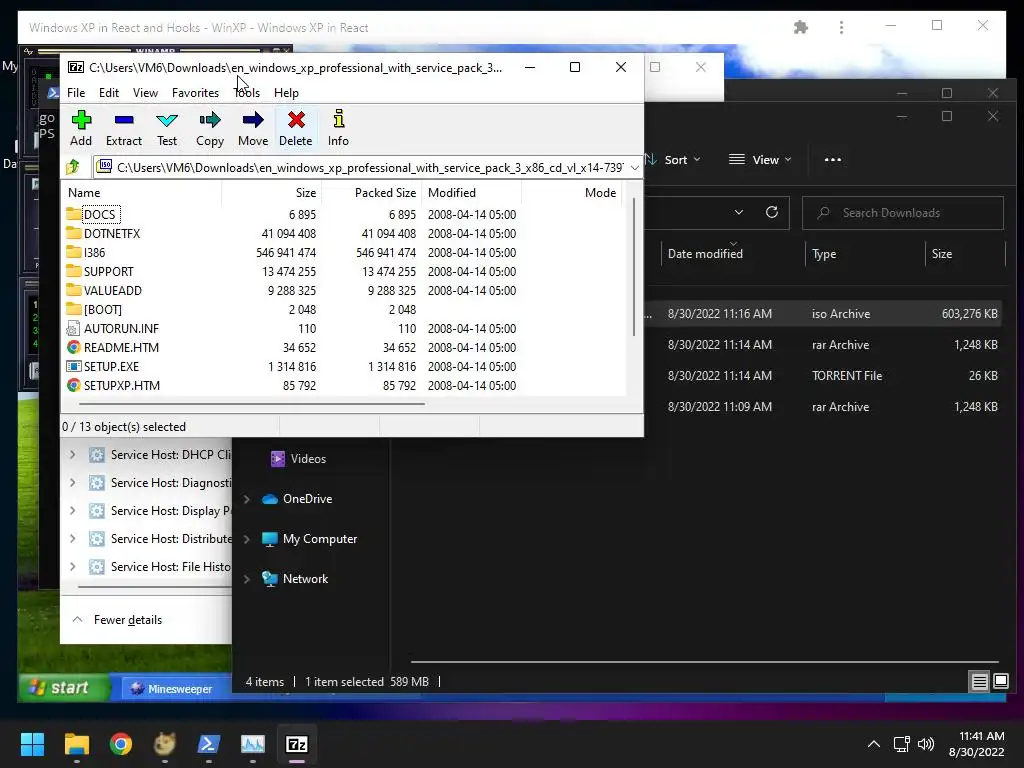
Task: Refresh the Downloads folder view
Action: tap(771, 212)
